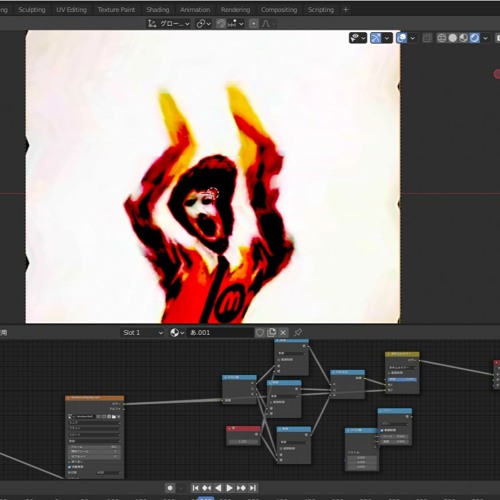Toggle the checked clamp checkbox in power node
500x500 pixels.
tap(382, 430)
